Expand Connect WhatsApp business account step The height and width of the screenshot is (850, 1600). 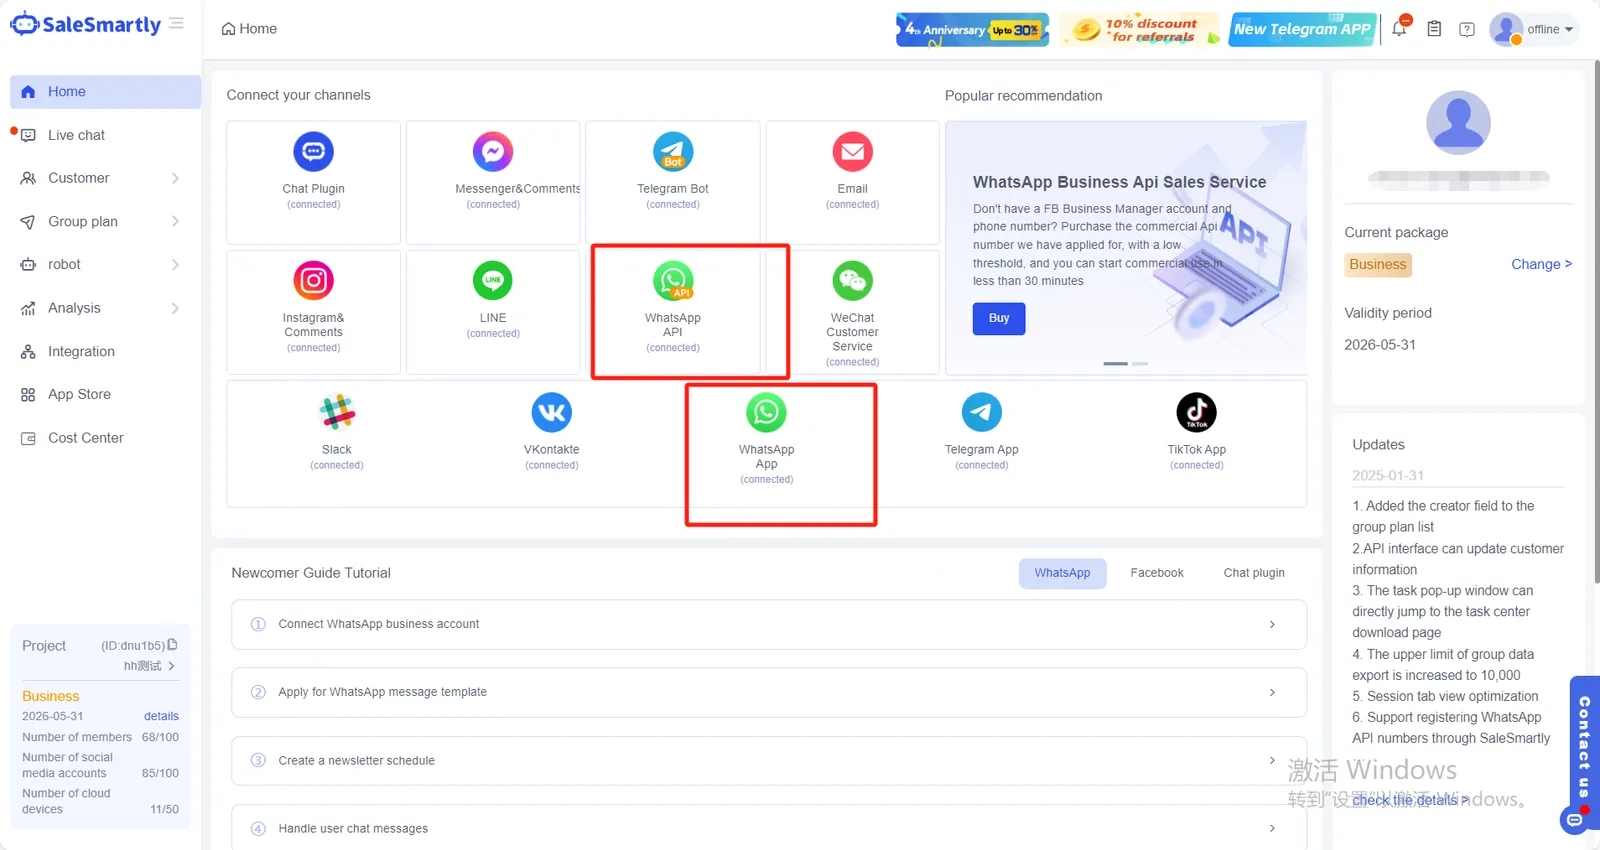point(768,624)
